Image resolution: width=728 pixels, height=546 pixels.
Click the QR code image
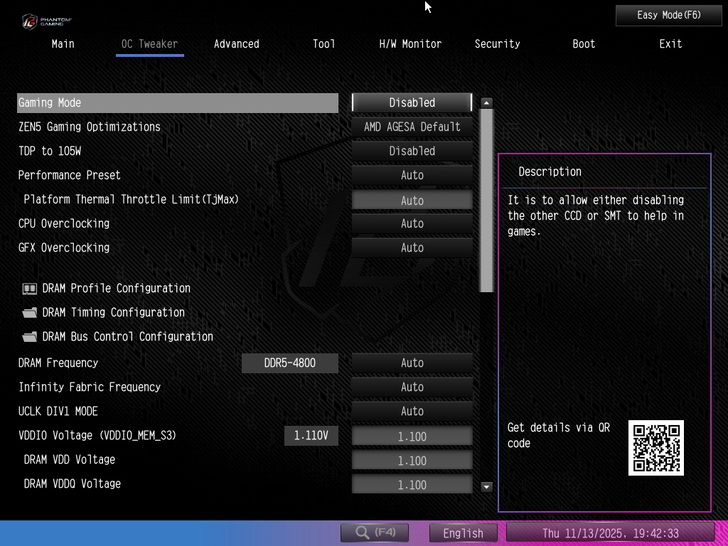(x=656, y=447)
